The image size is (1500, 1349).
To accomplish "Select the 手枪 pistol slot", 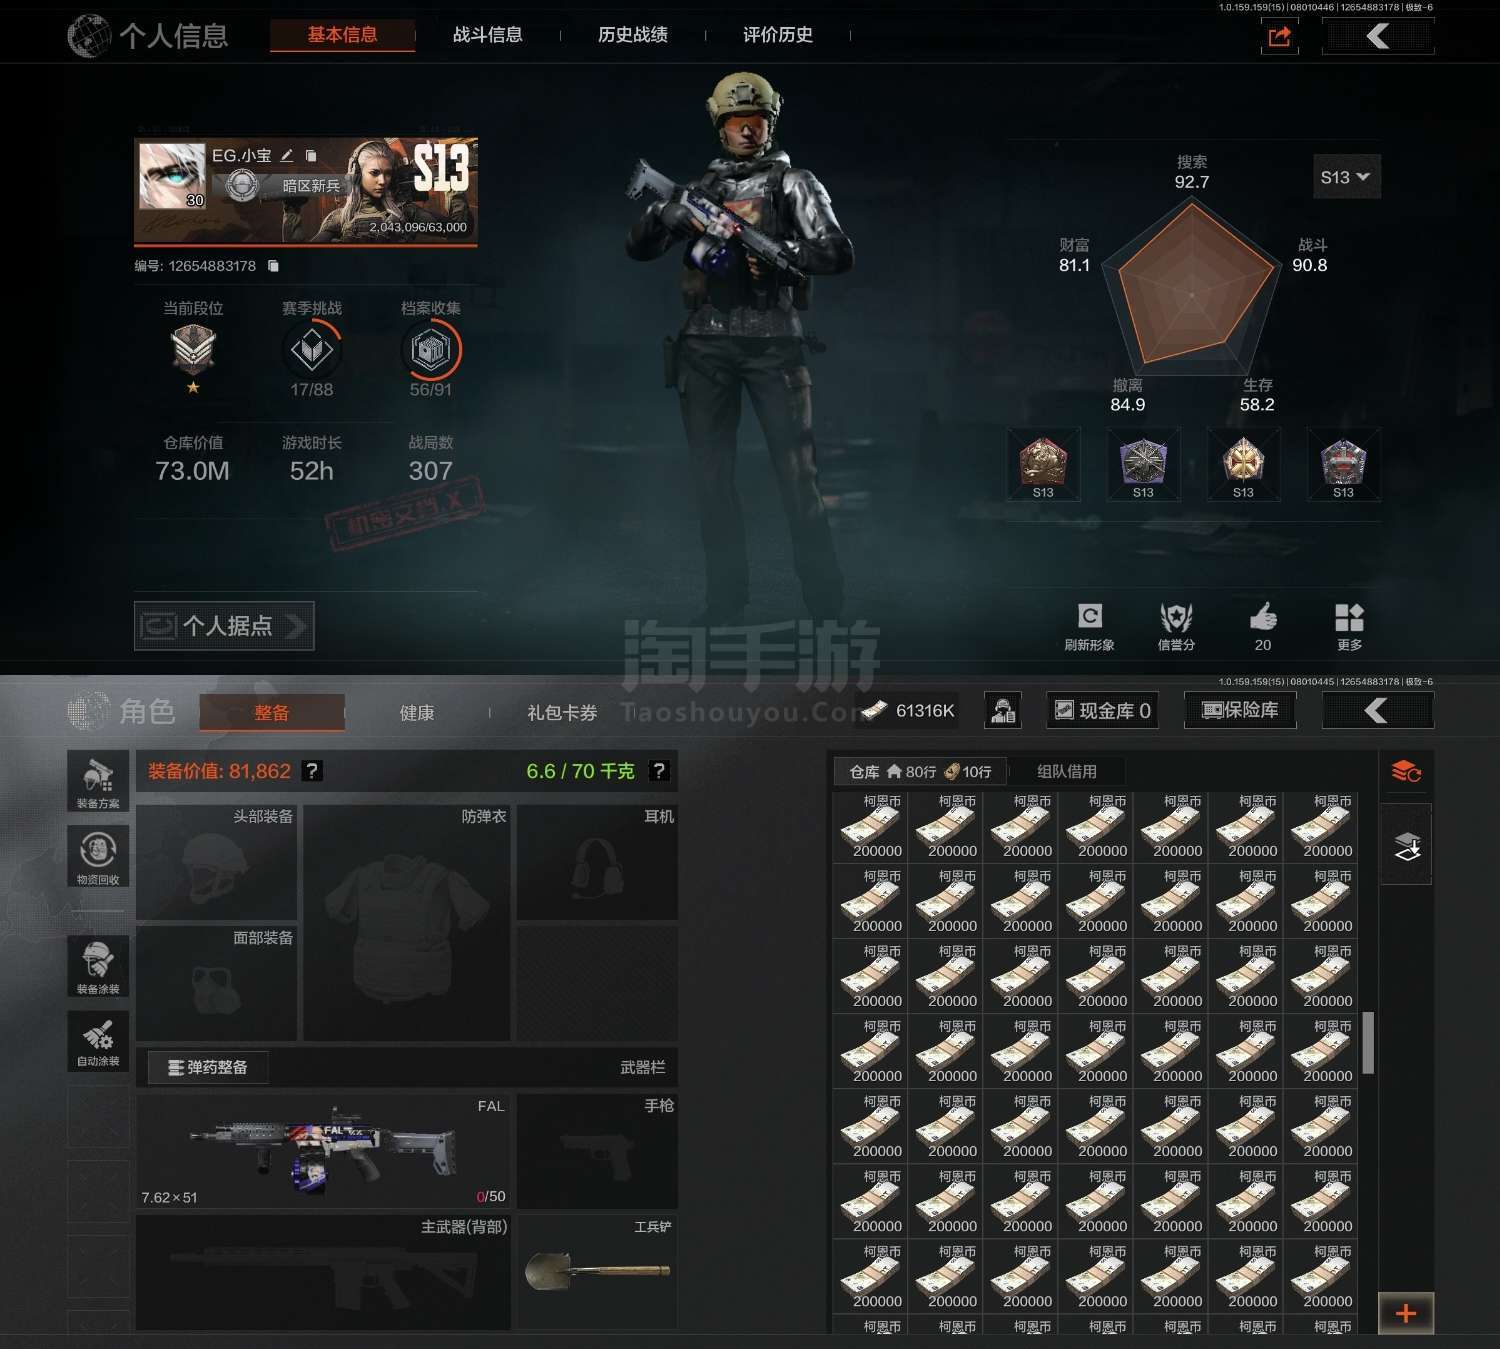I will pos(597,1152).
